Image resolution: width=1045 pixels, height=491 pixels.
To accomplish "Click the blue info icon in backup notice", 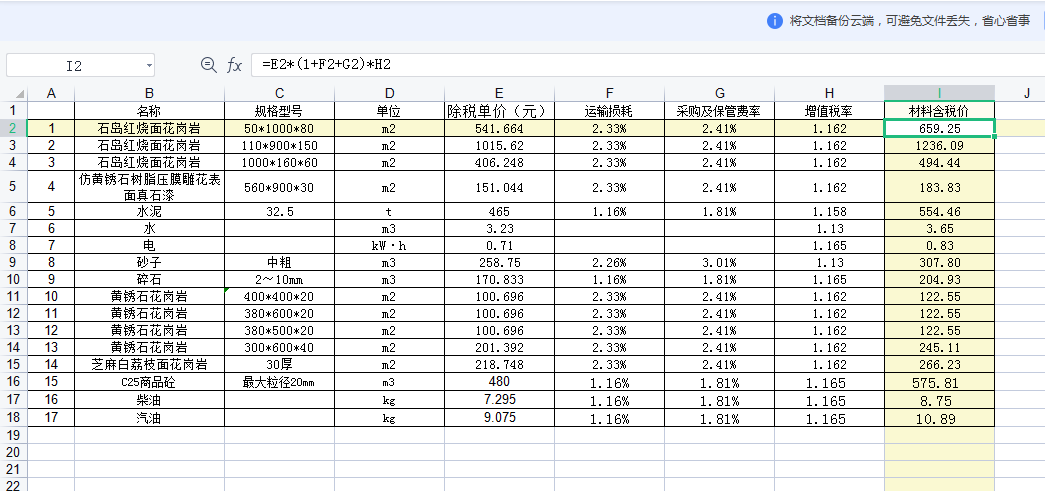I will (x=774, y=21).
